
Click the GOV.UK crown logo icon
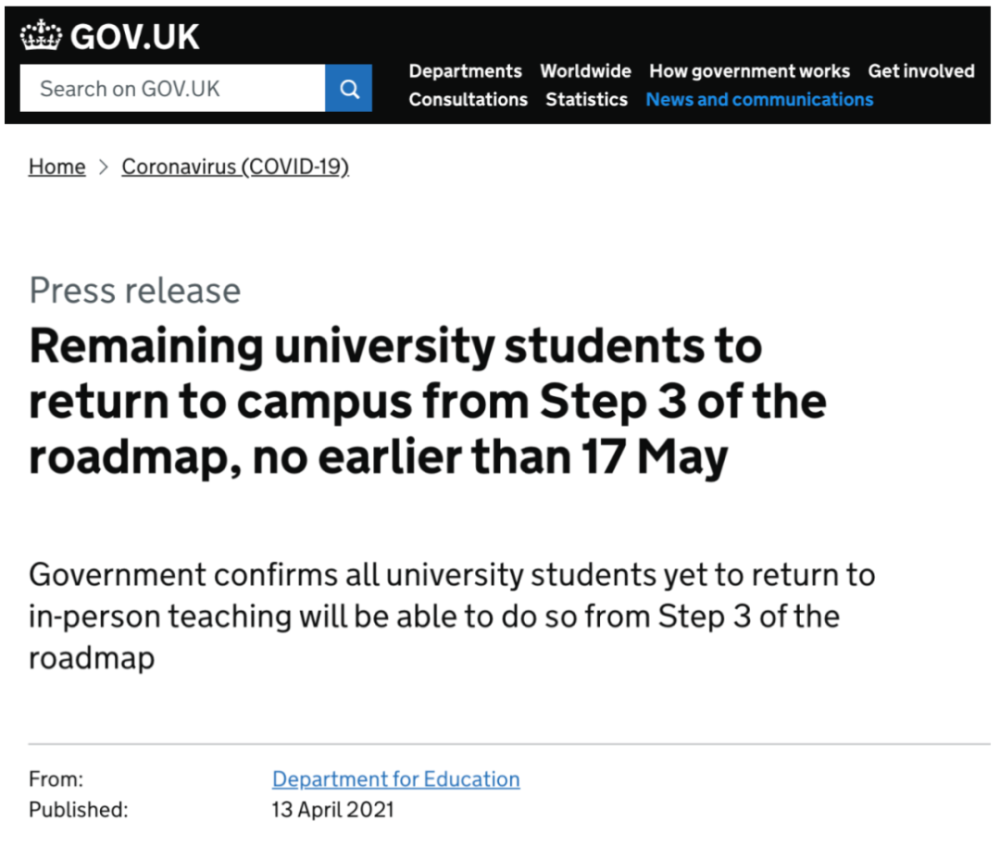[x=41, y=35]
